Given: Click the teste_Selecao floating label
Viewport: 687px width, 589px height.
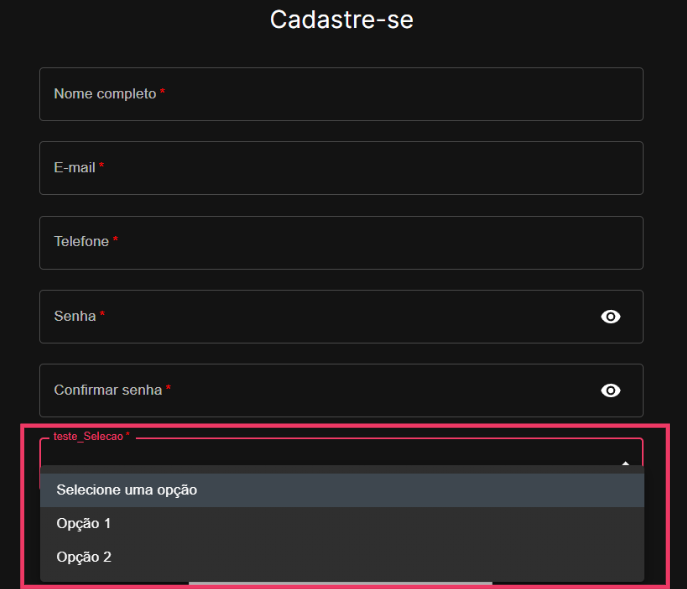Looking at the screenshot, I should (91, 436).
